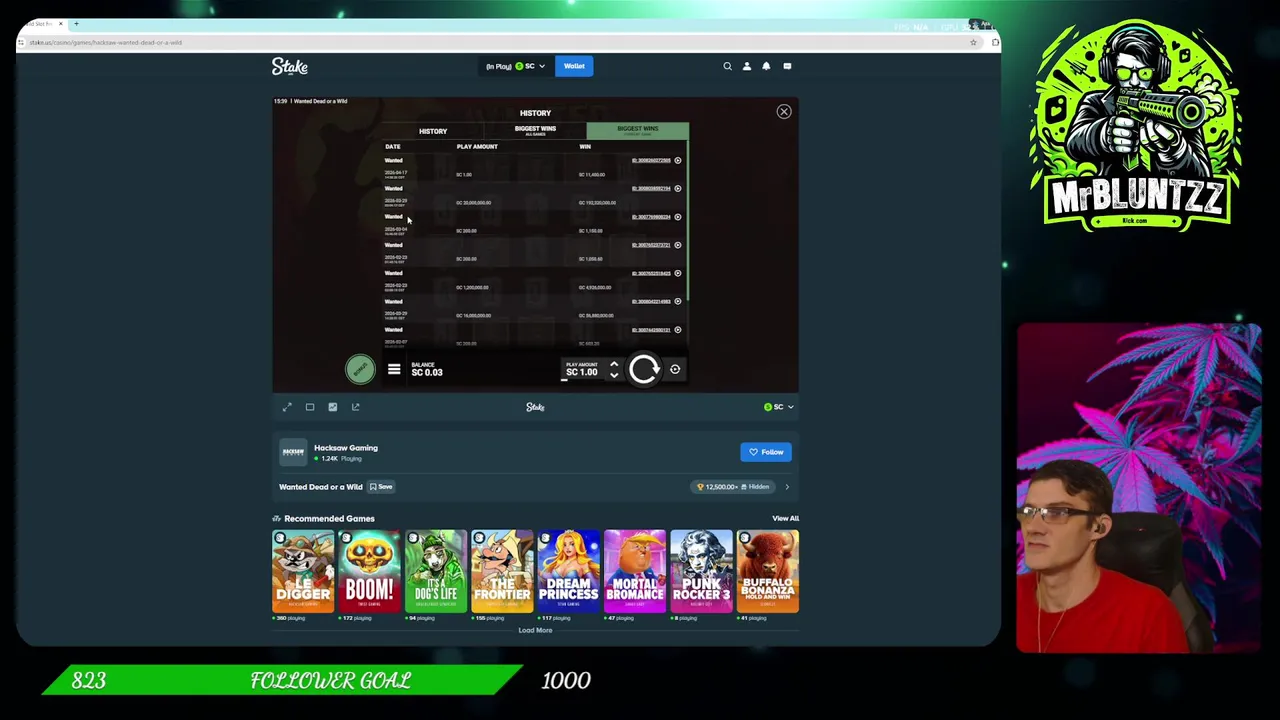This screenshot has height=720, width=1280.
Task: Click Load More games
Action: [x=535, y=630]
